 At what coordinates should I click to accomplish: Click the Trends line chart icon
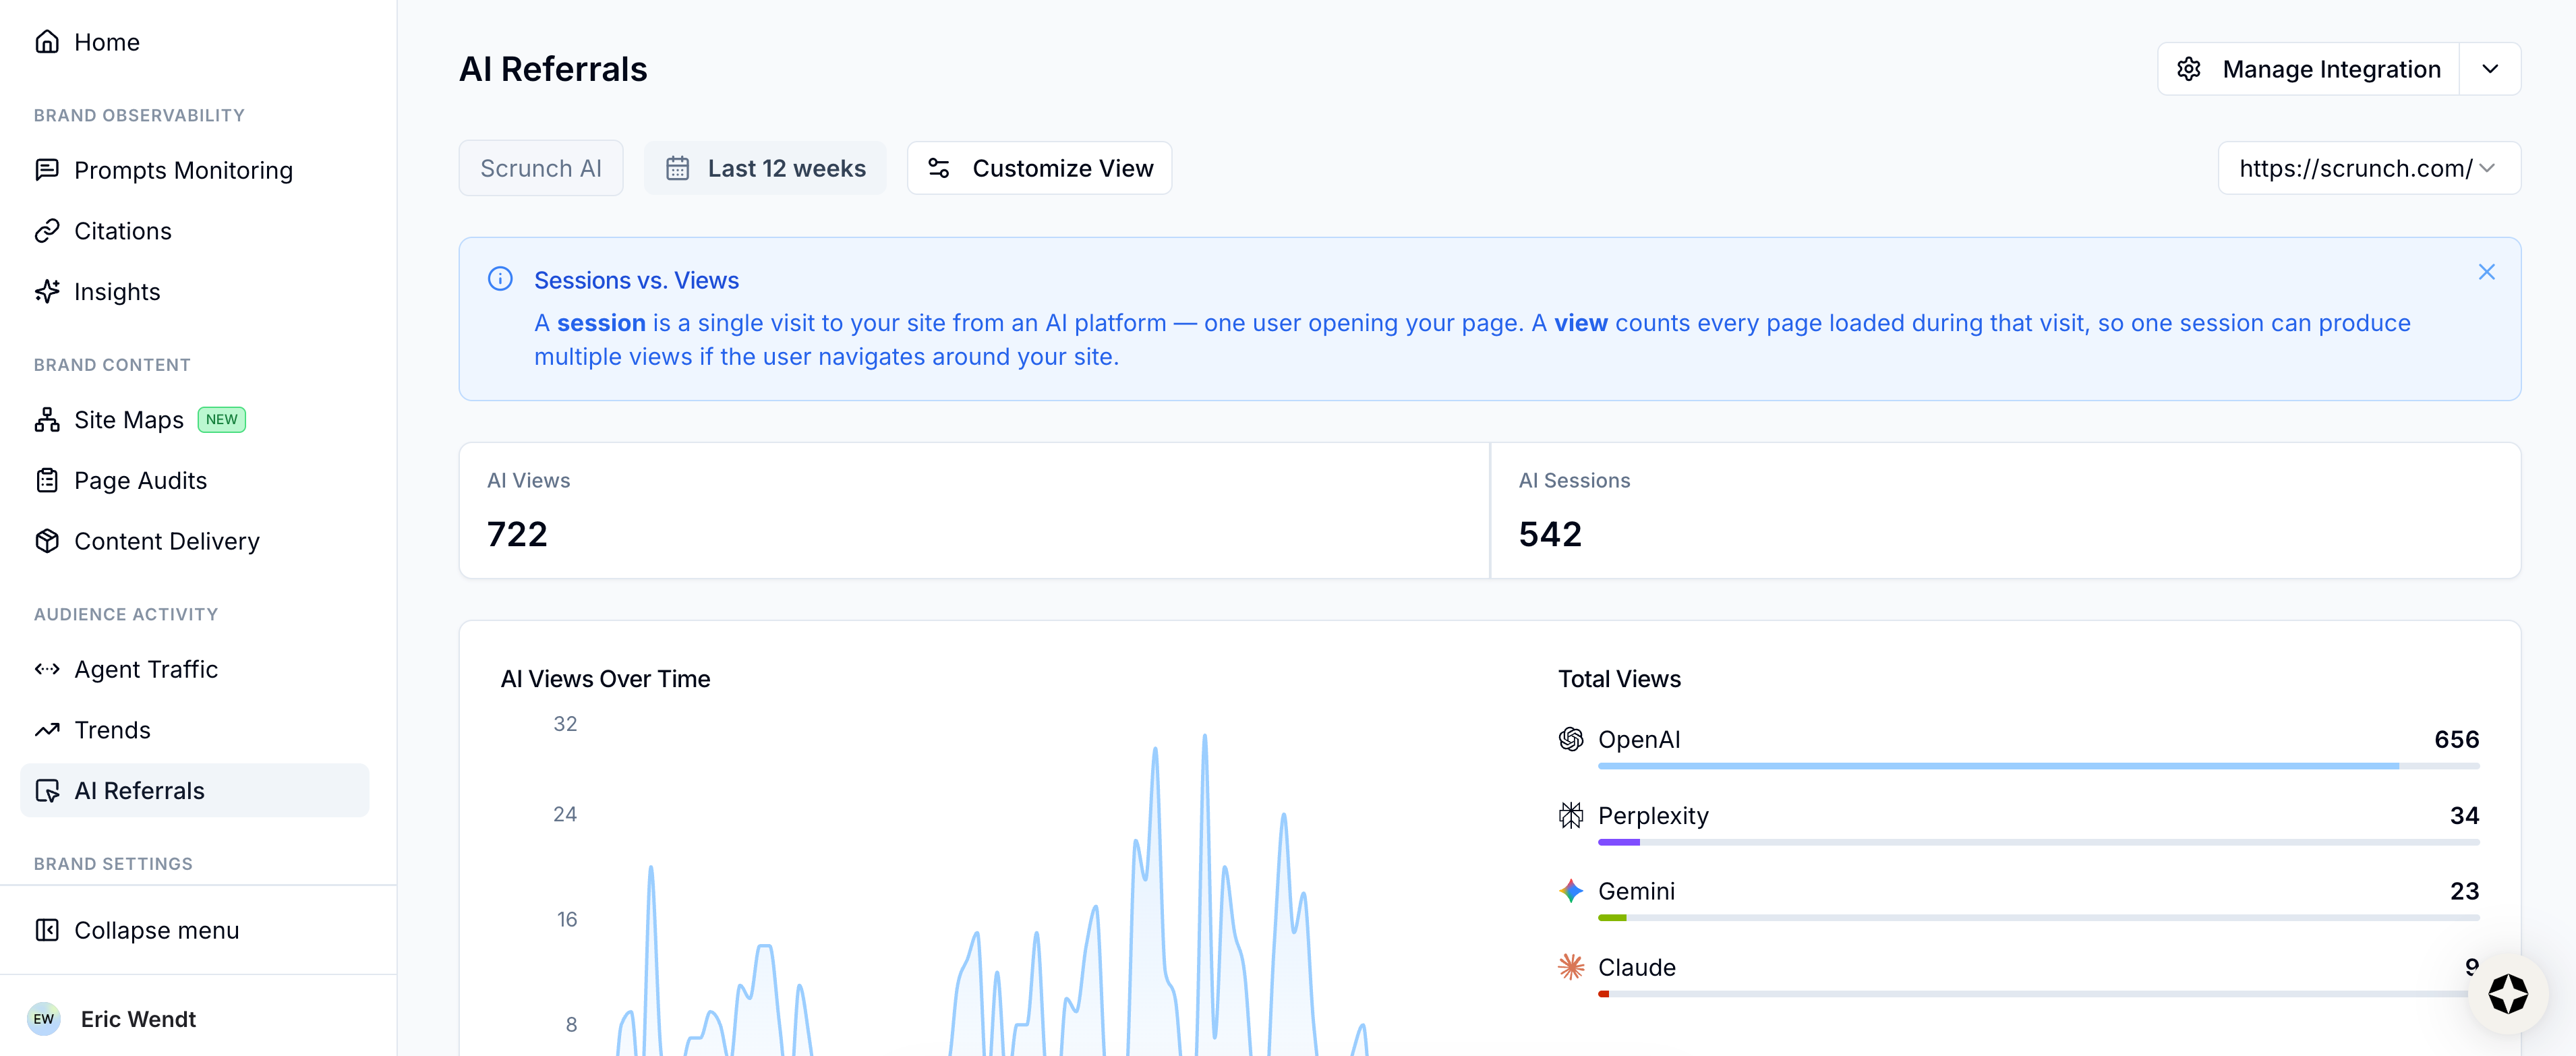47,730
